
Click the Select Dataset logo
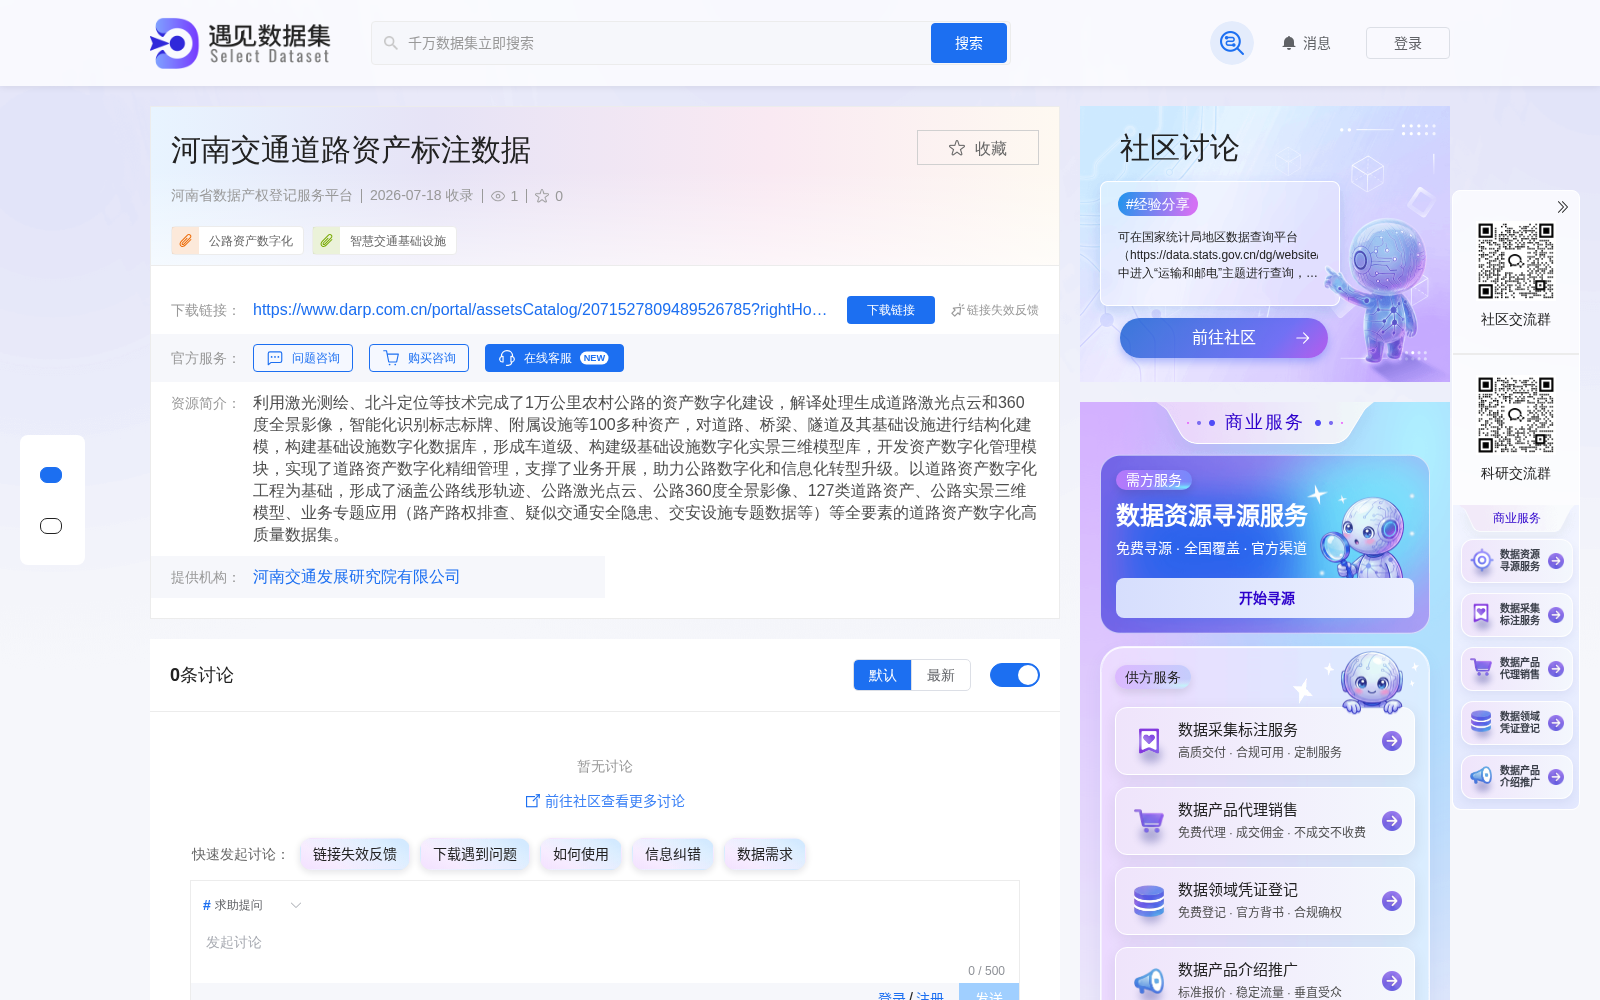point(240,43)
